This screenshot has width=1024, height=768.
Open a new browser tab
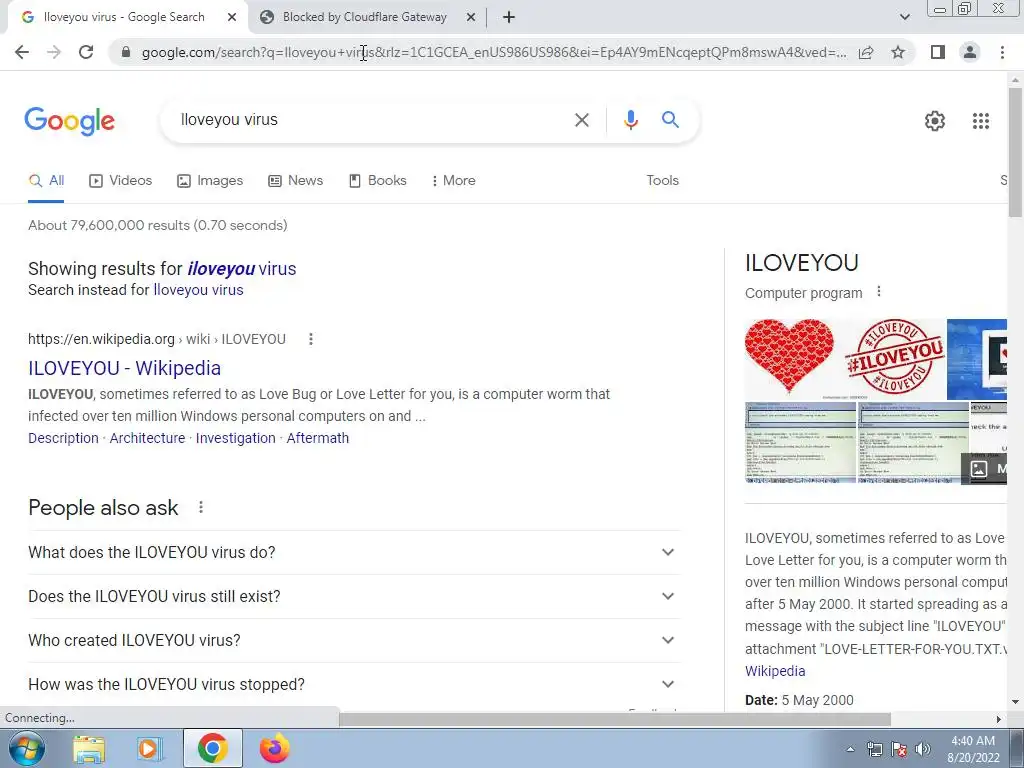click(509, 18)
